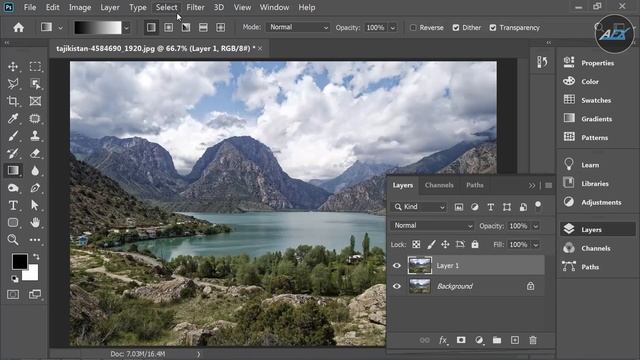Hide Layer 1 visibility eye
This screenshot has height=360, width=640.
click(x=397, y=266)
